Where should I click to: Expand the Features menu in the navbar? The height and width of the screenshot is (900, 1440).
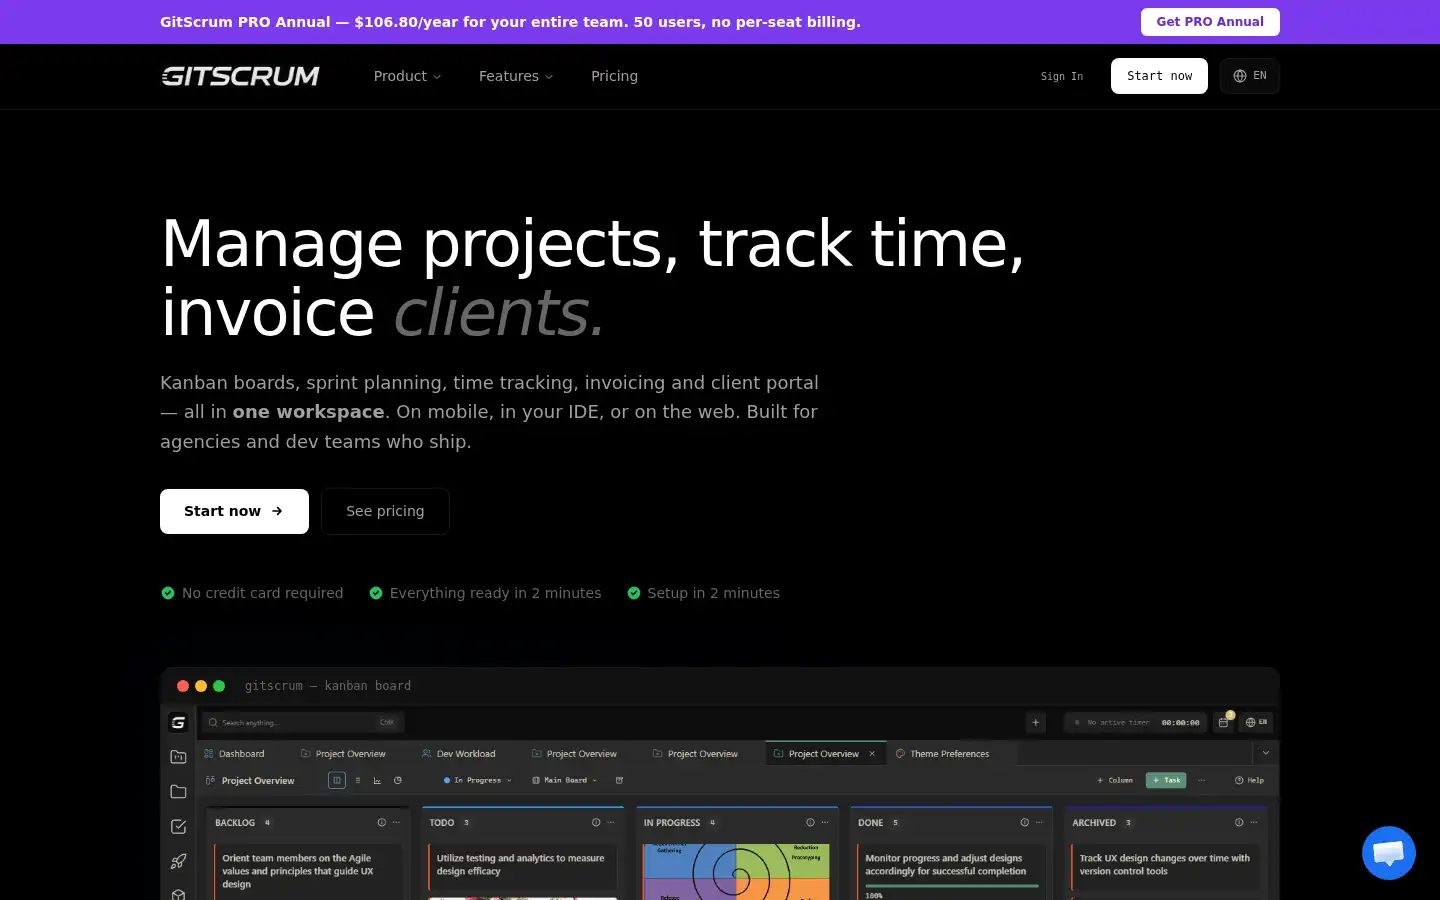point(516,76)
